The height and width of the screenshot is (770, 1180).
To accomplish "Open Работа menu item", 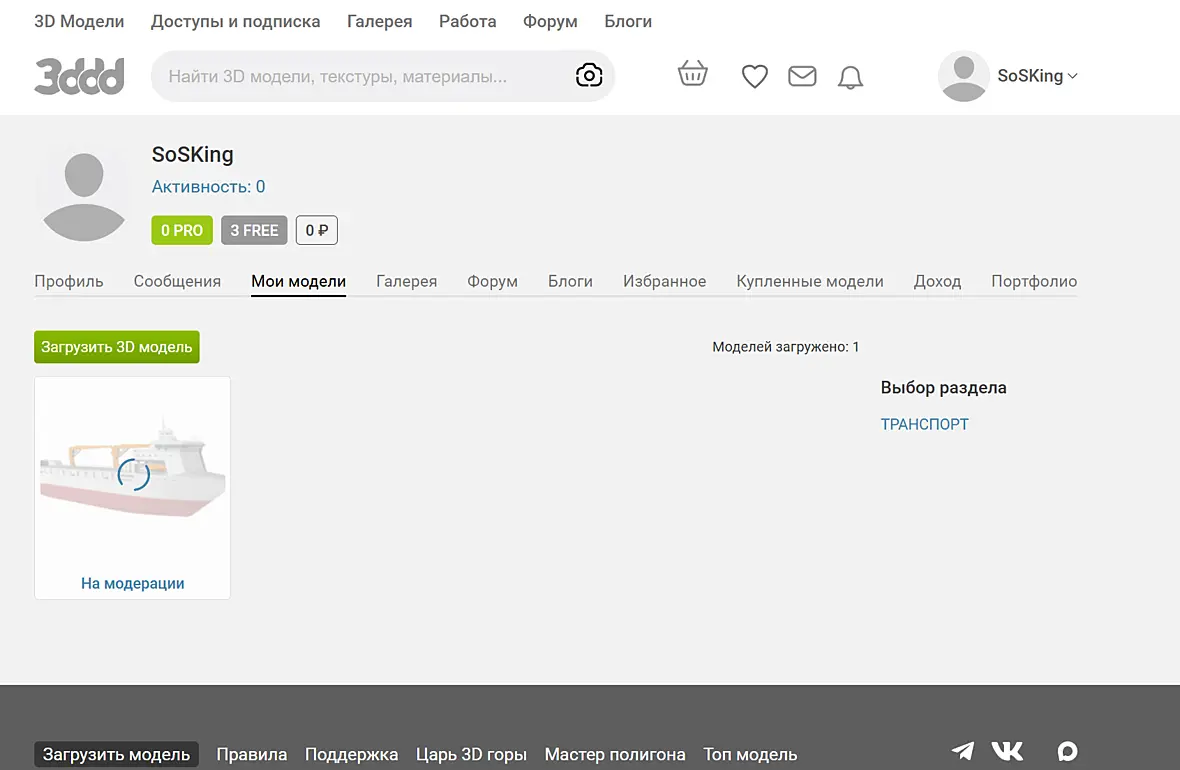I will (x=467, y=22).
